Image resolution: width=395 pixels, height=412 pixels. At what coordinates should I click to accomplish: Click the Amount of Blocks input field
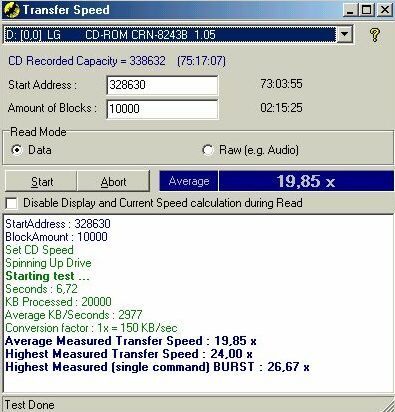[162, 109]
